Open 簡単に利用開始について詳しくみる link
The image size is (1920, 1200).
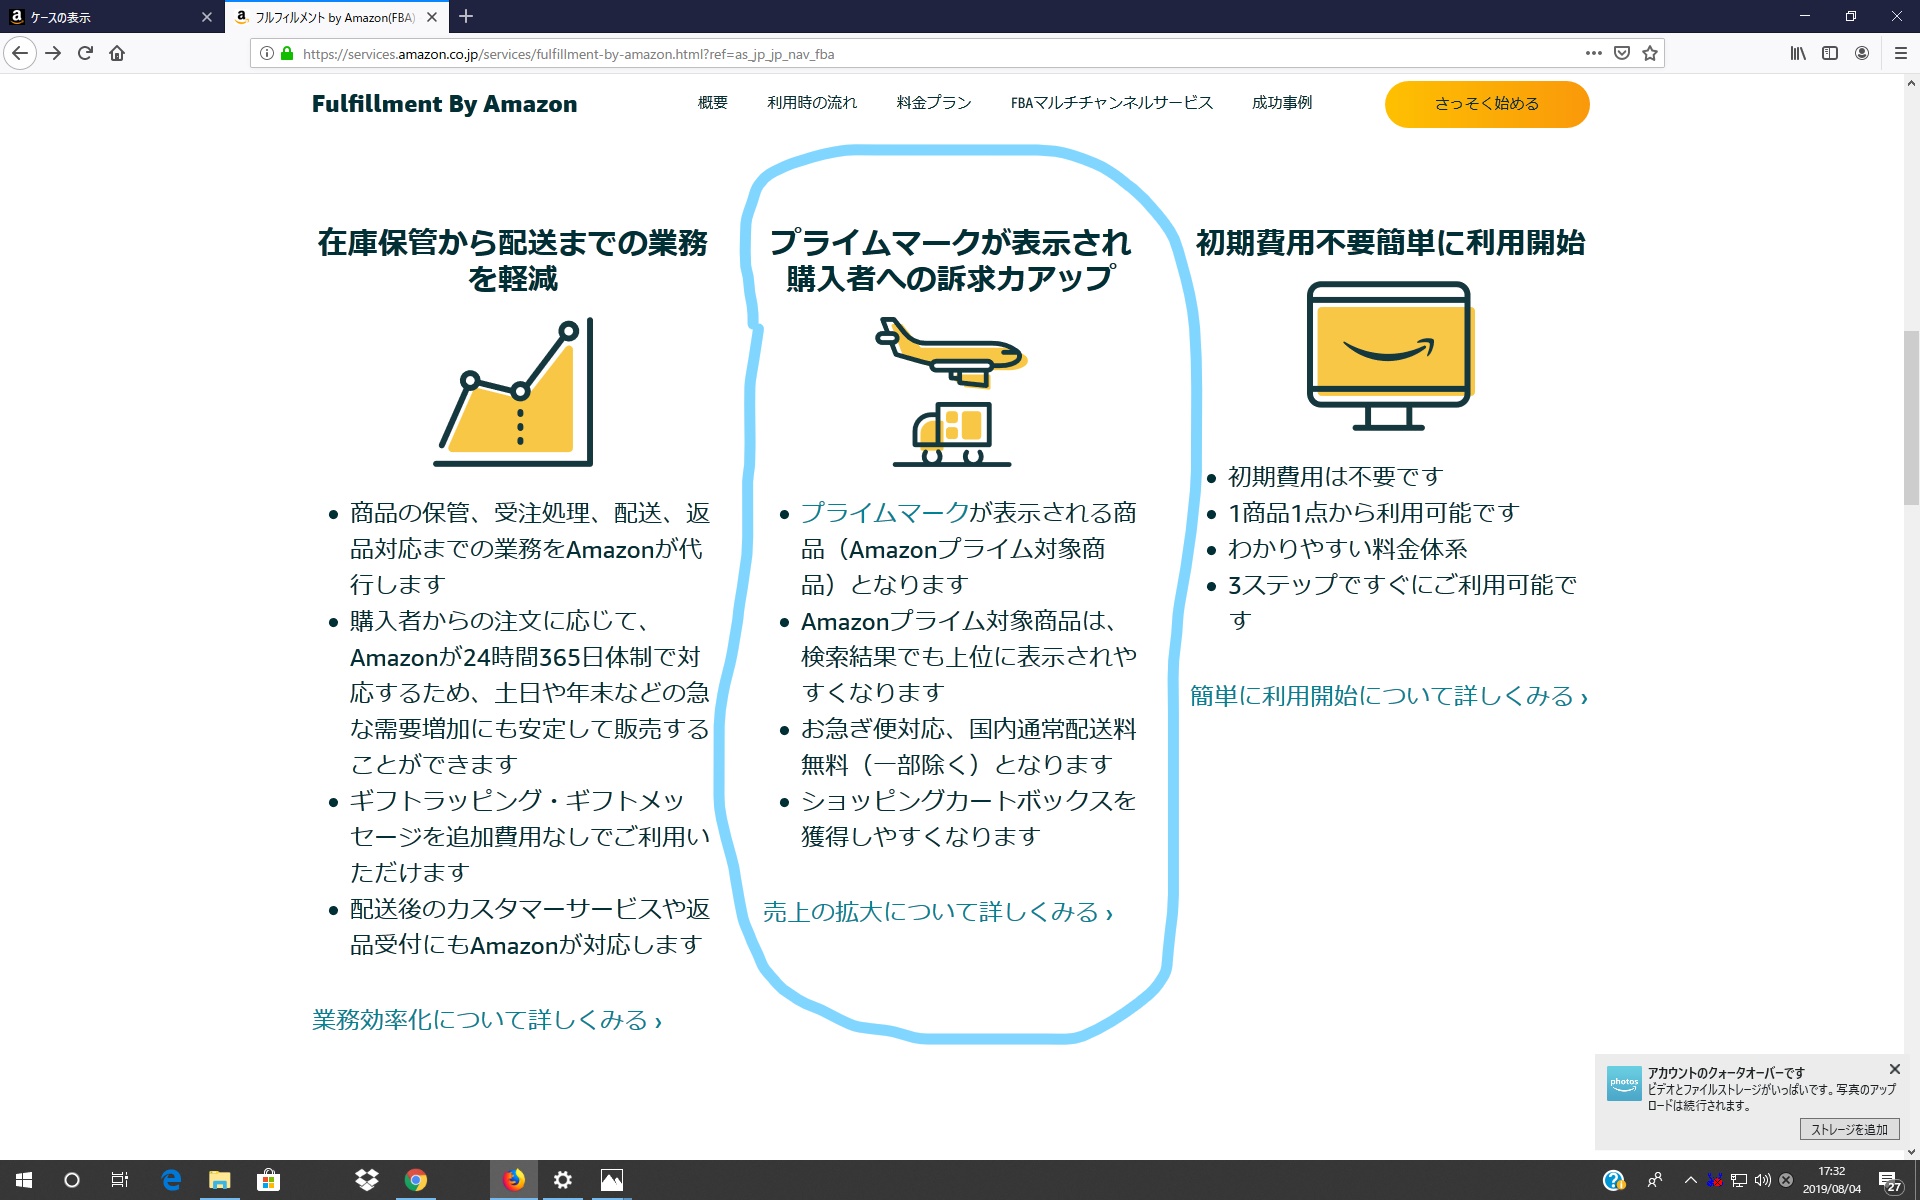point(1389,696)
